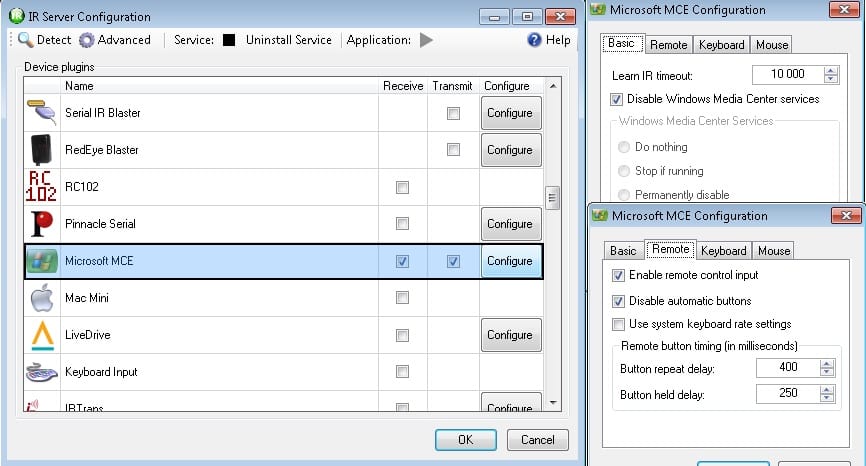Switch to Keyboard tab in lower dialog

pos(722,250)
